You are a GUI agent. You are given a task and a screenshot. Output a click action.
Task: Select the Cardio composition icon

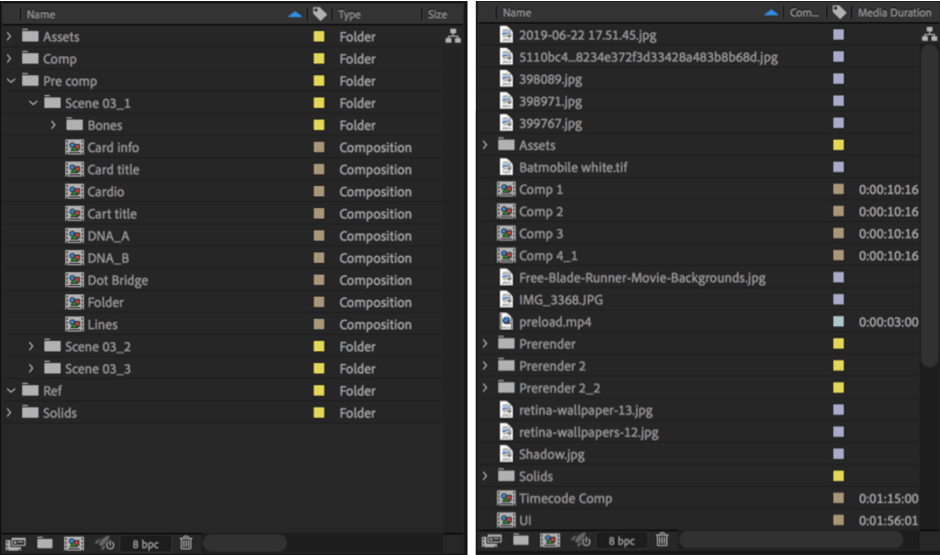(x=74, y=192)
